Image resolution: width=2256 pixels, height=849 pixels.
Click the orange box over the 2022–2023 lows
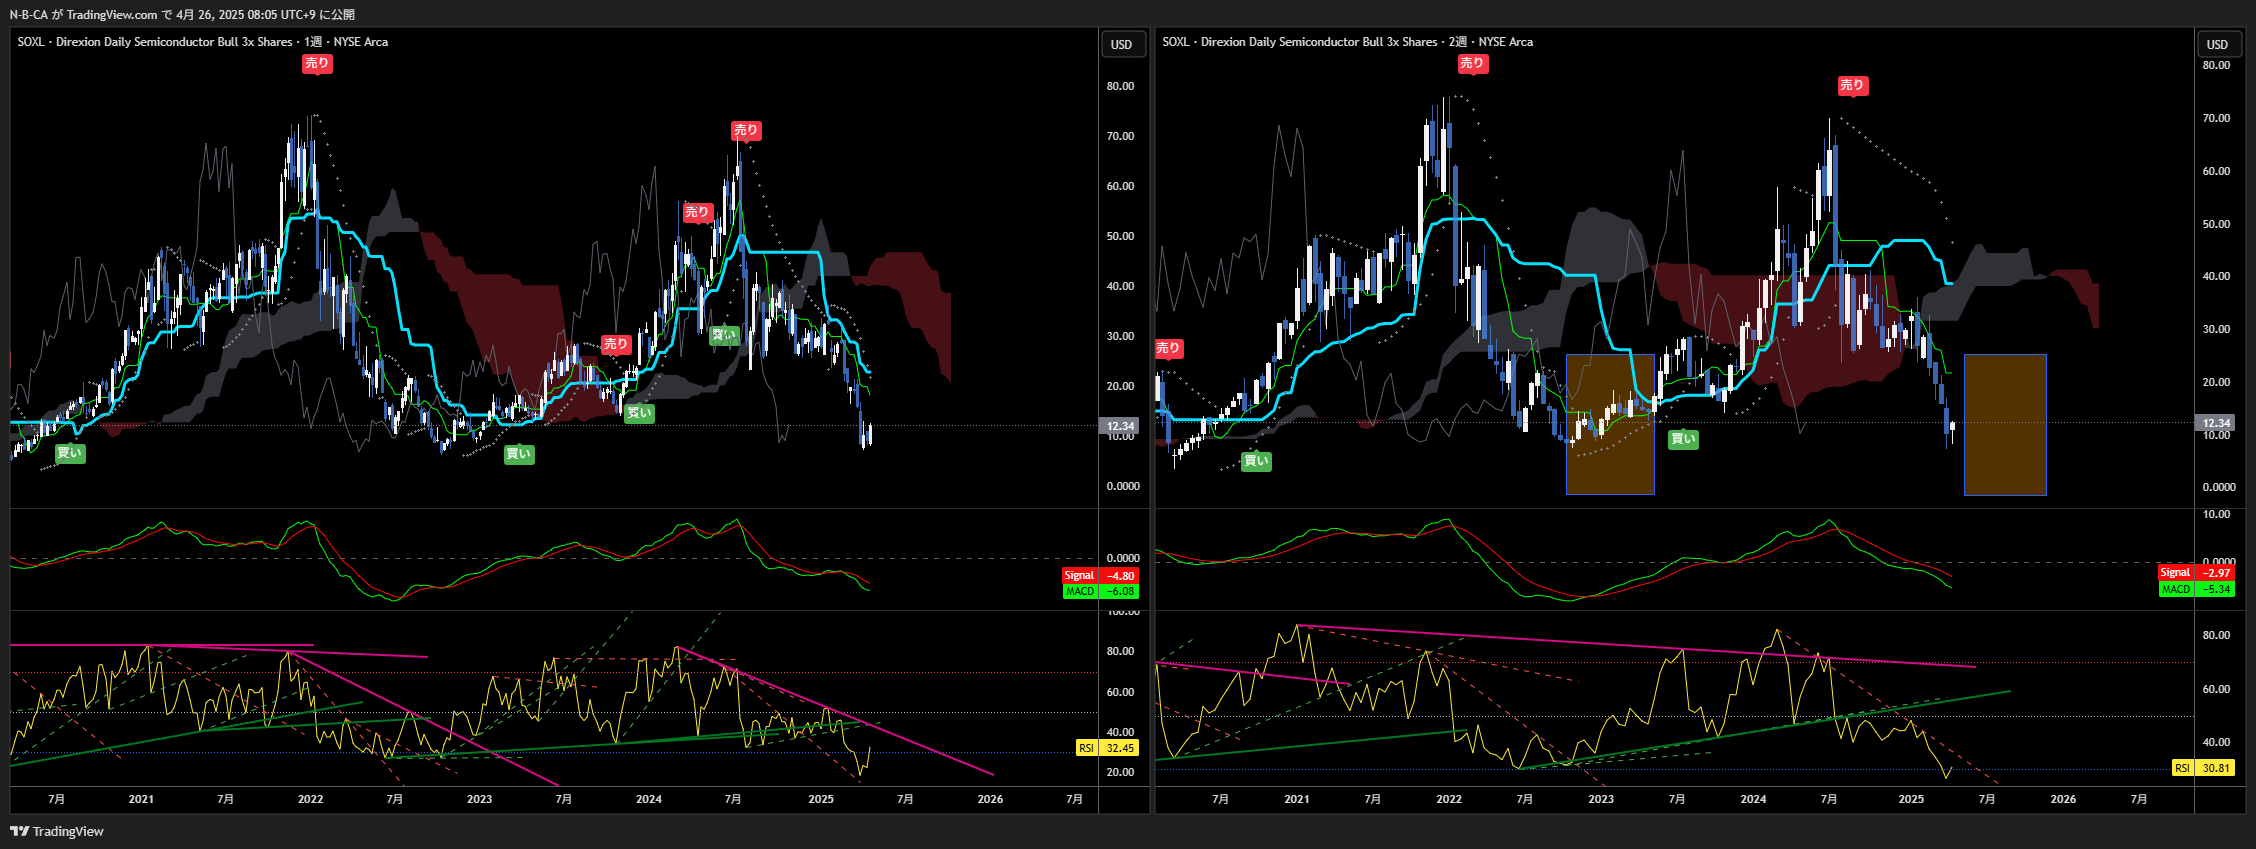pyautogui.click(x=1610, y=424)
